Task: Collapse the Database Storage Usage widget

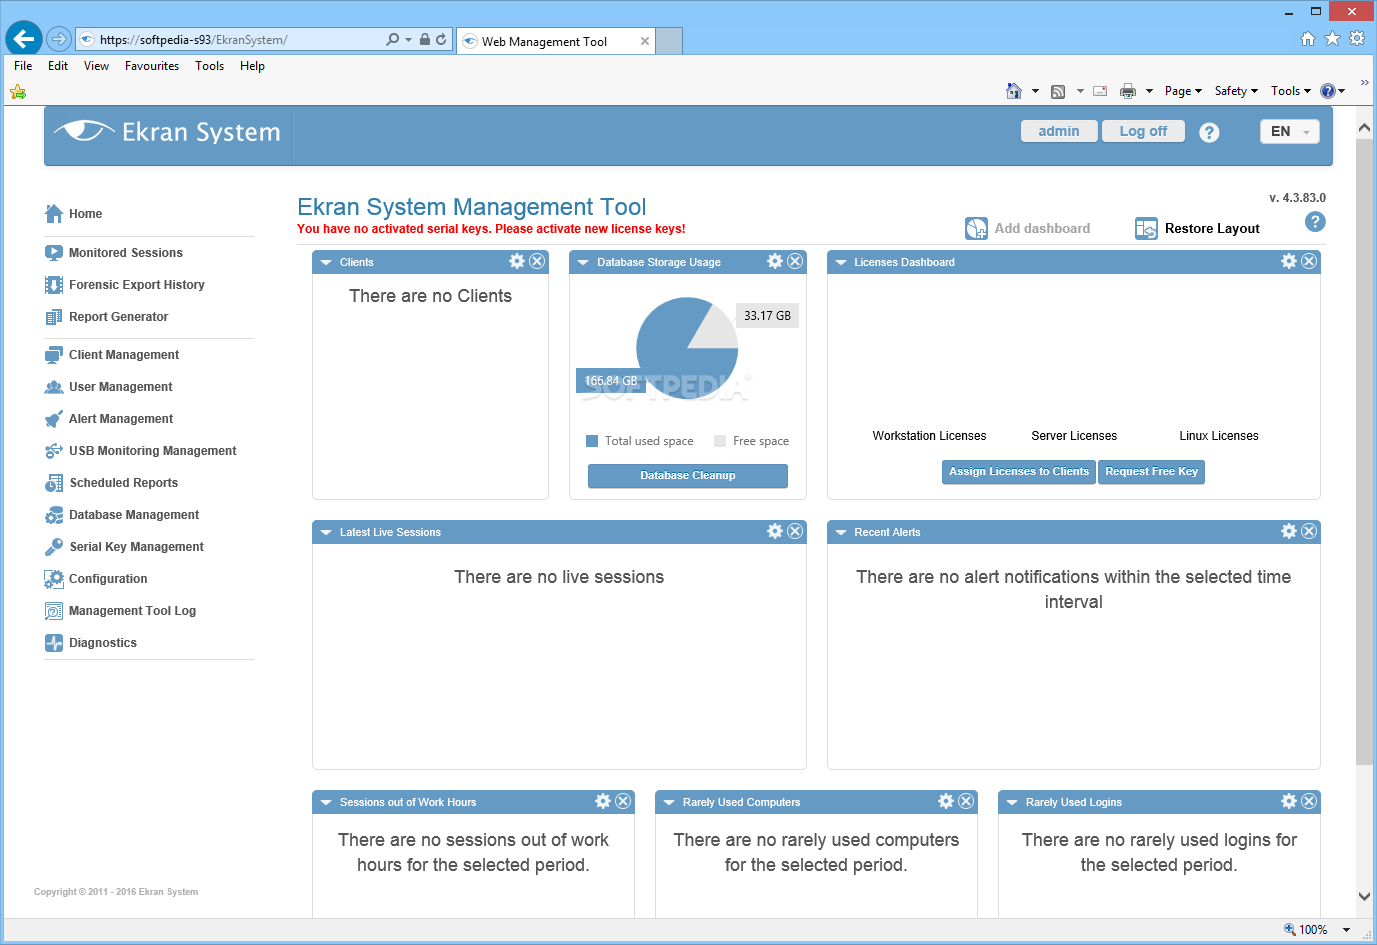Action: (x=583, y=263)
